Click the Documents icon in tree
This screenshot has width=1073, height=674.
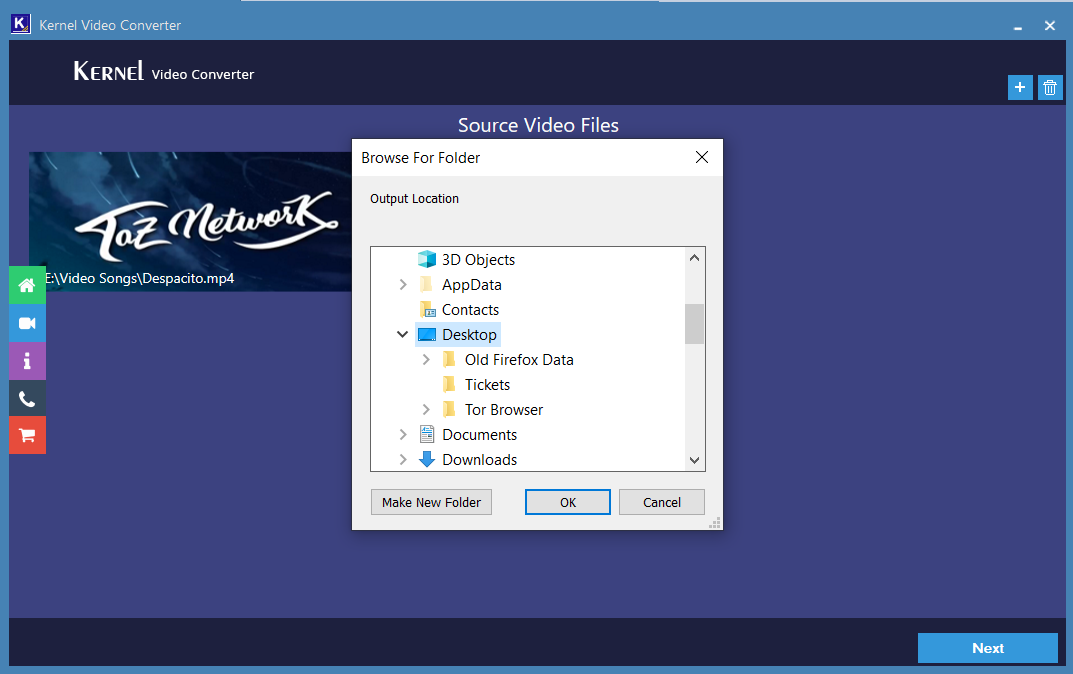pyautogui.click(x=427, y=435)
